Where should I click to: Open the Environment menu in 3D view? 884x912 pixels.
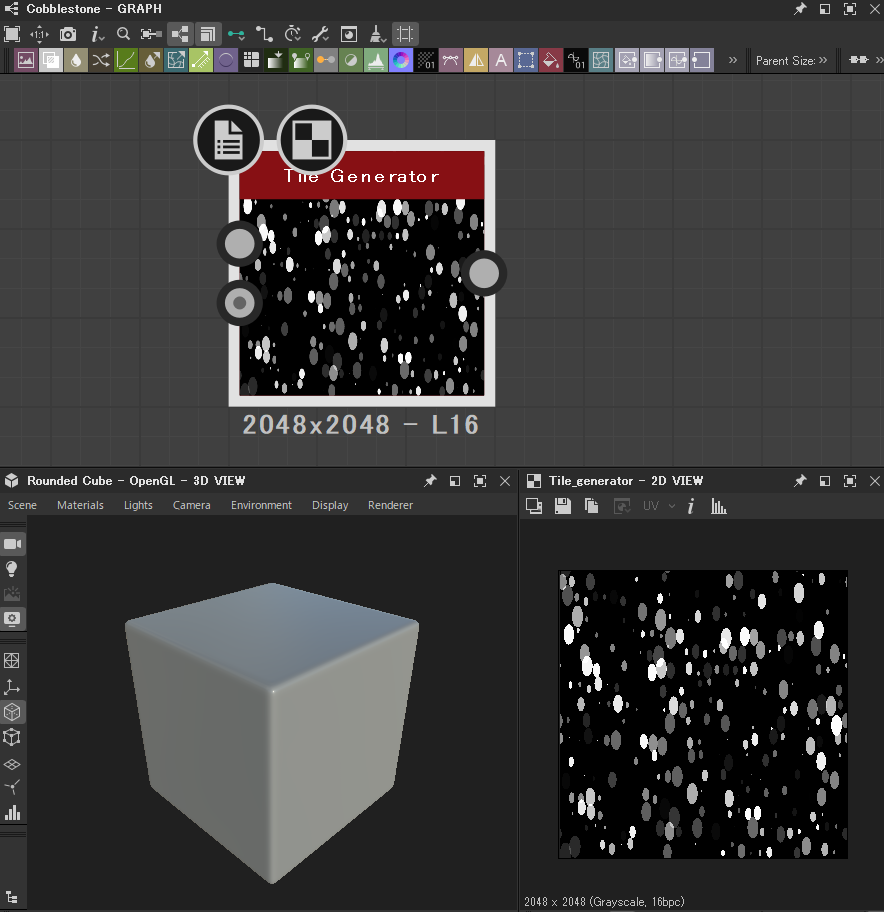(261, 505)
